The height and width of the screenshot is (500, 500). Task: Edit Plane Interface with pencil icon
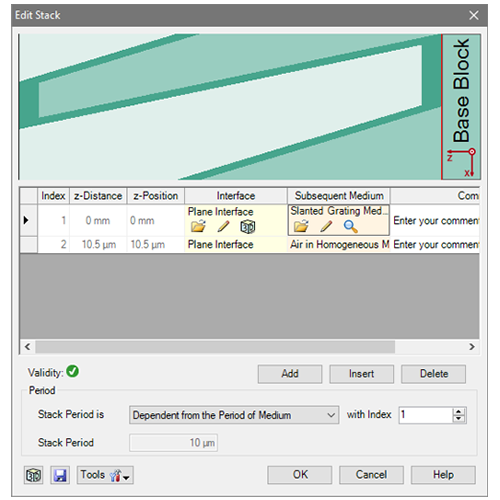(223, 226)
